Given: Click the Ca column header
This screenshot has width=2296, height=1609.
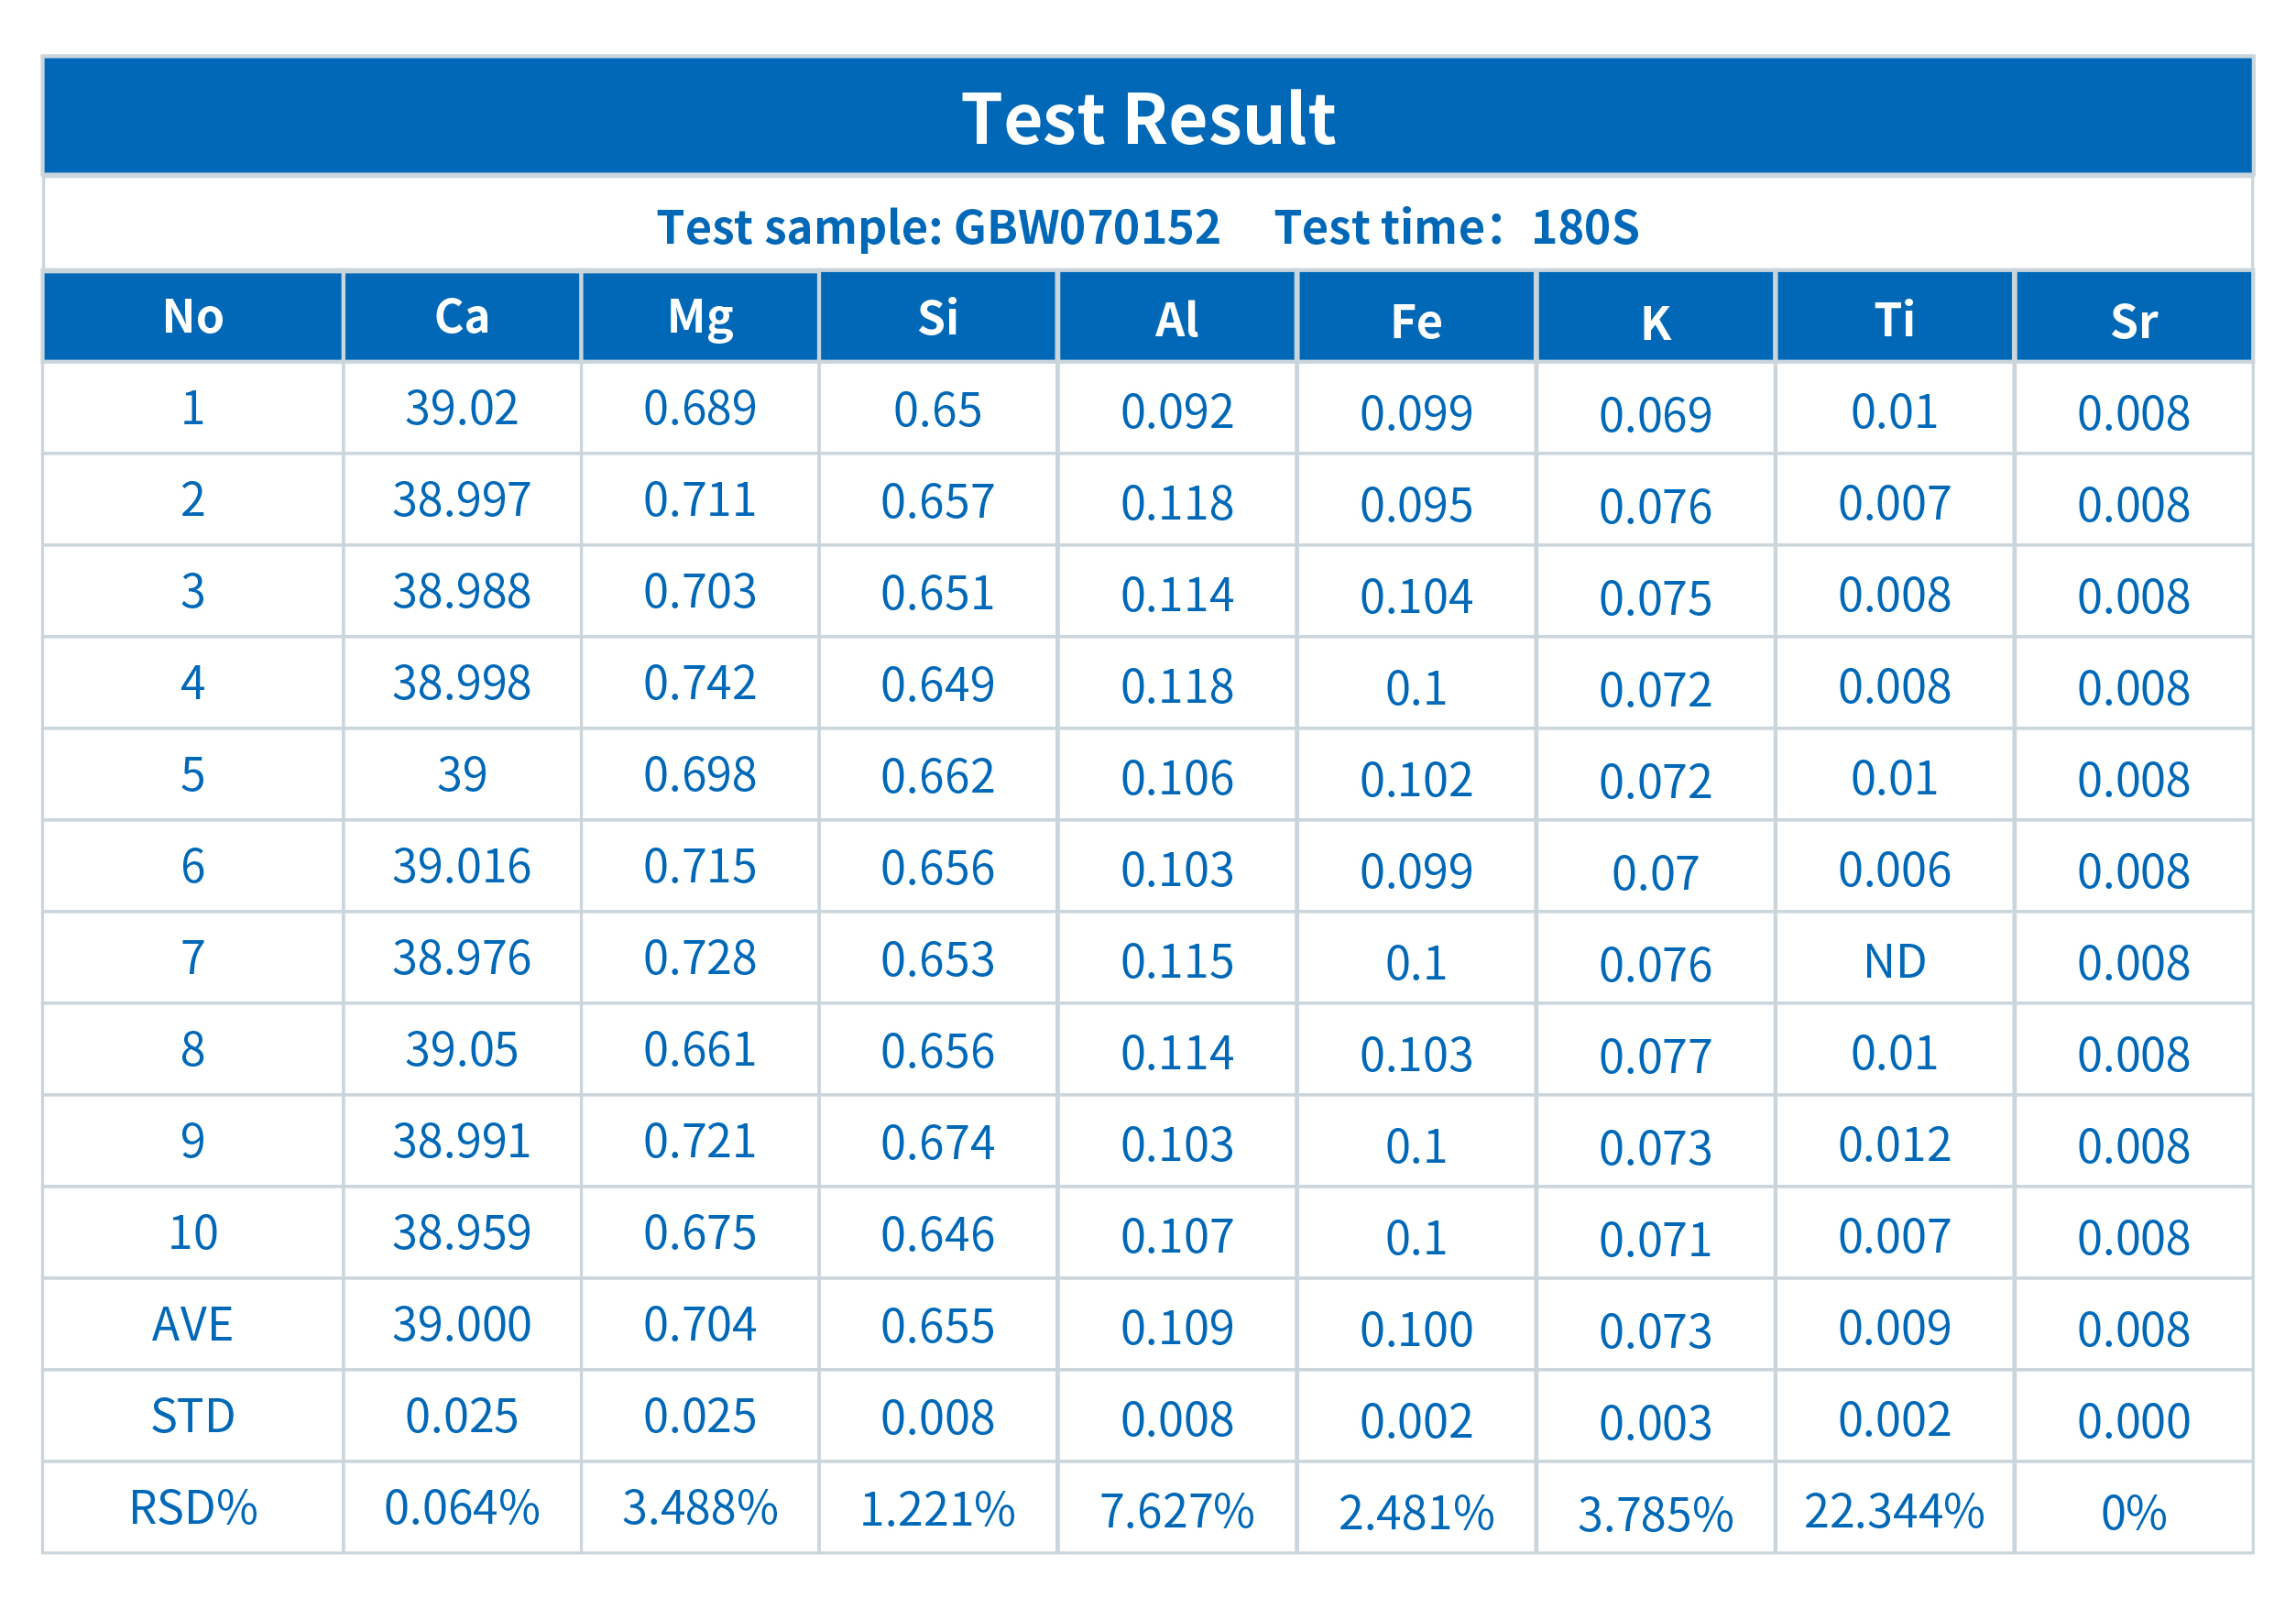Looking at the screenshot, I should pos(461,317).
